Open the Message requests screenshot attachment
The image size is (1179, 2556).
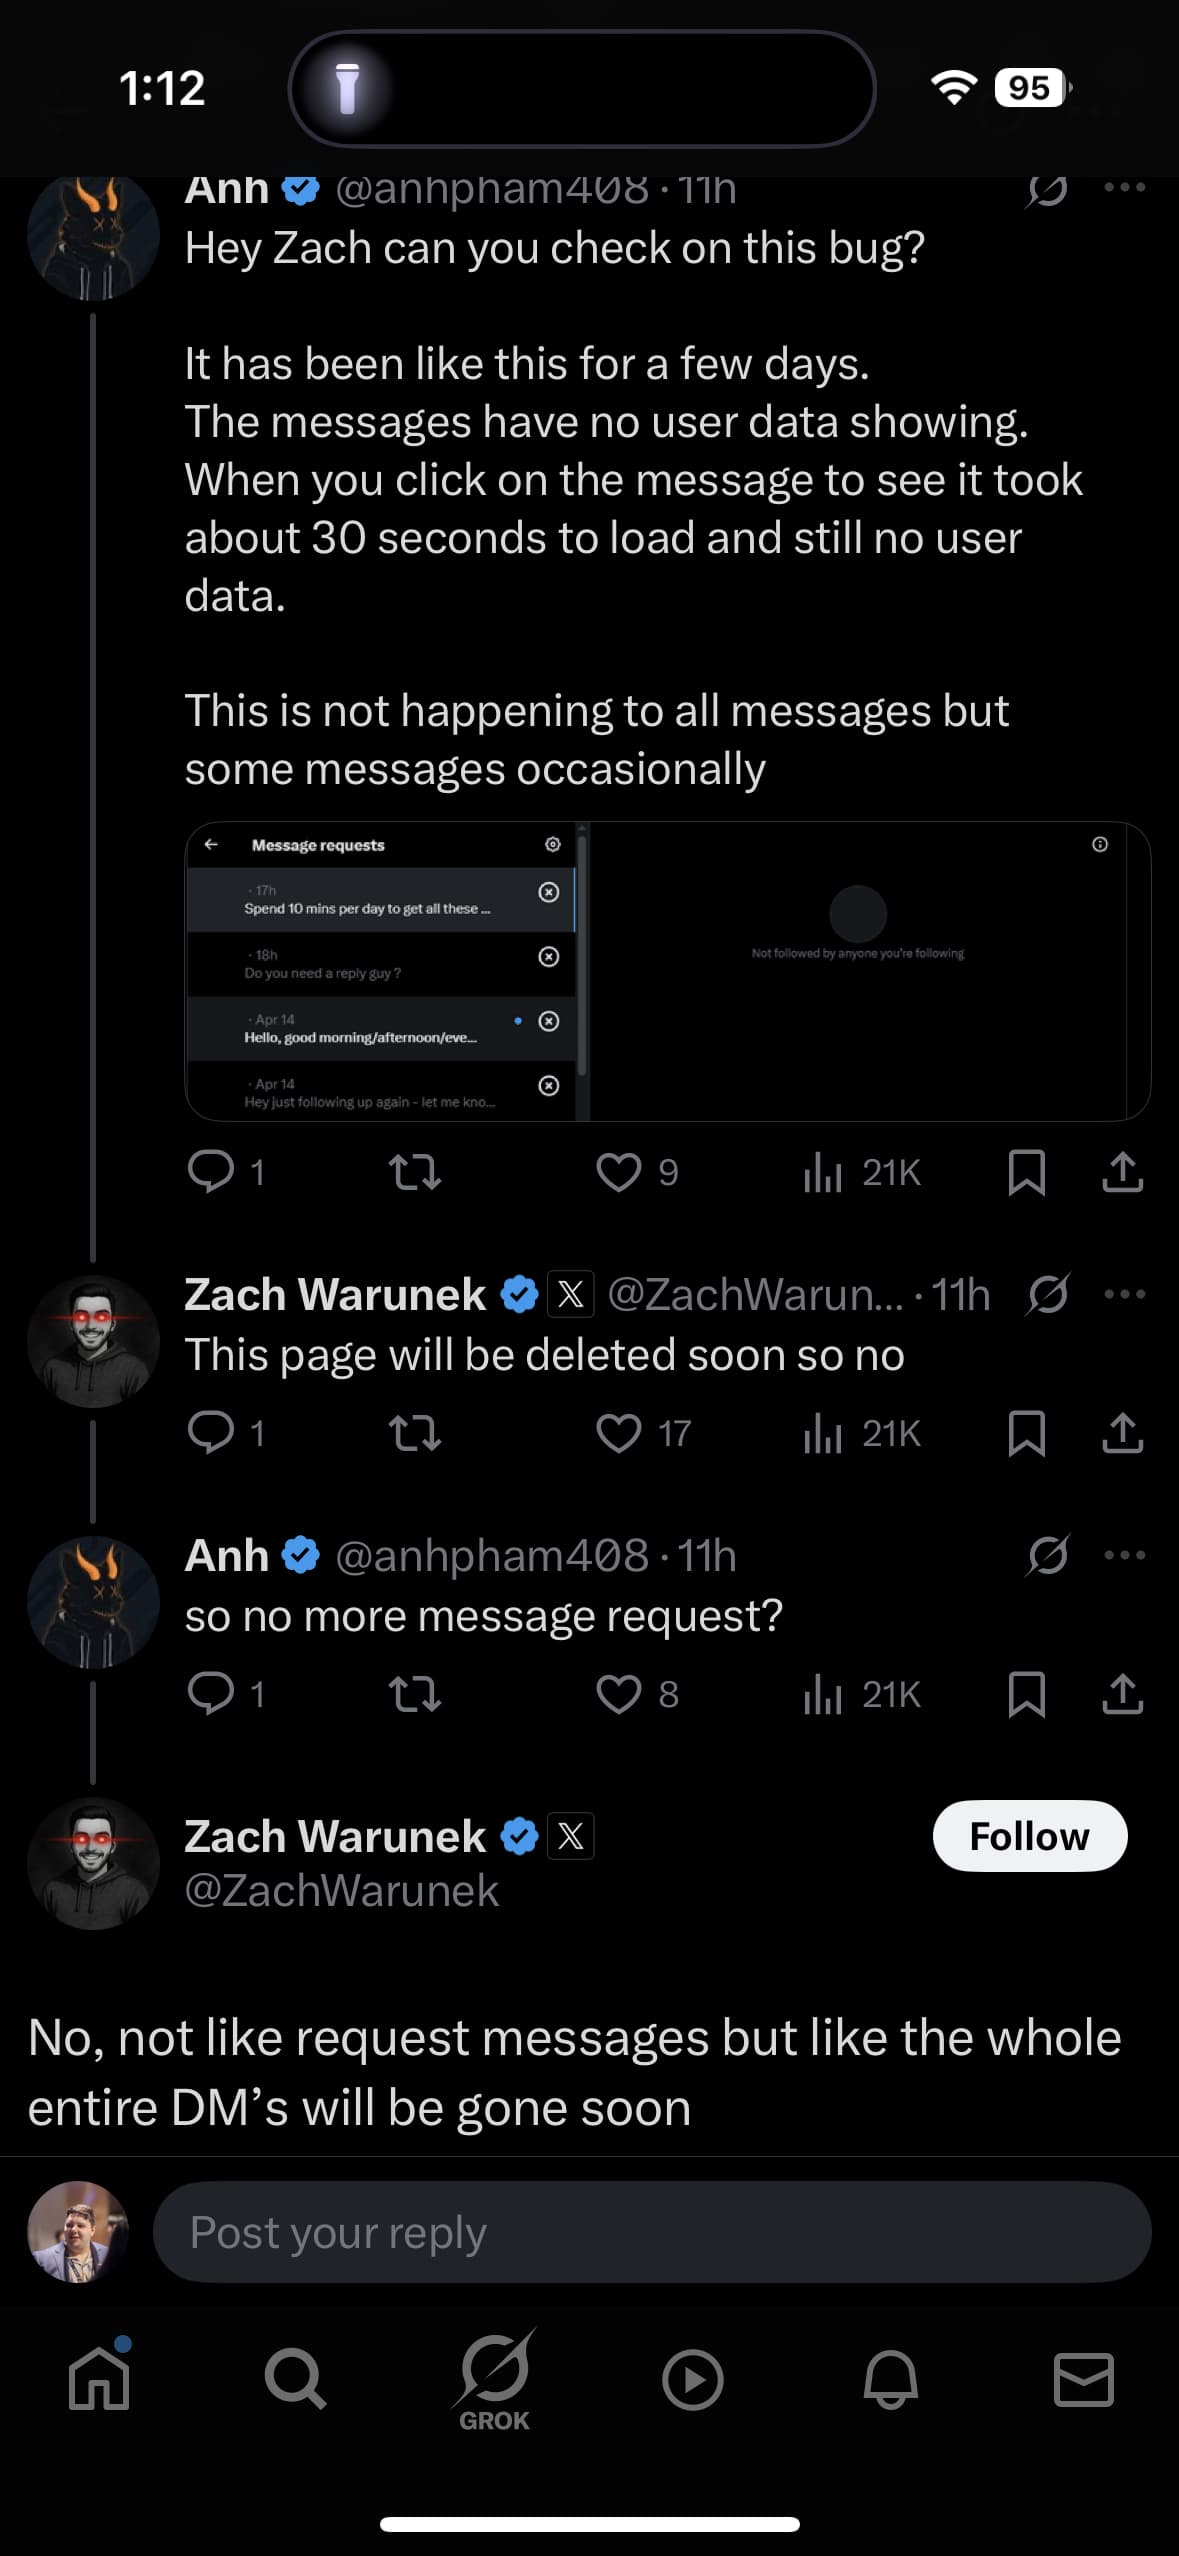(x=667, y=971)
